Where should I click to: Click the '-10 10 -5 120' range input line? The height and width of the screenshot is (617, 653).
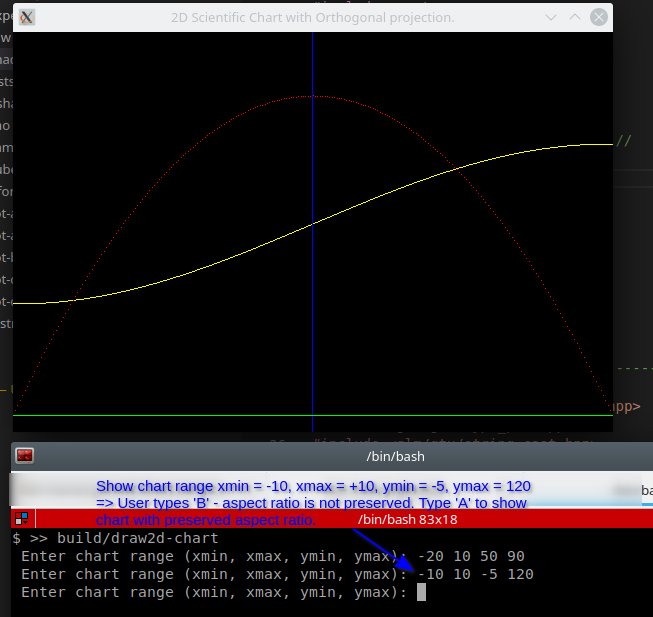tap(277, 575)
